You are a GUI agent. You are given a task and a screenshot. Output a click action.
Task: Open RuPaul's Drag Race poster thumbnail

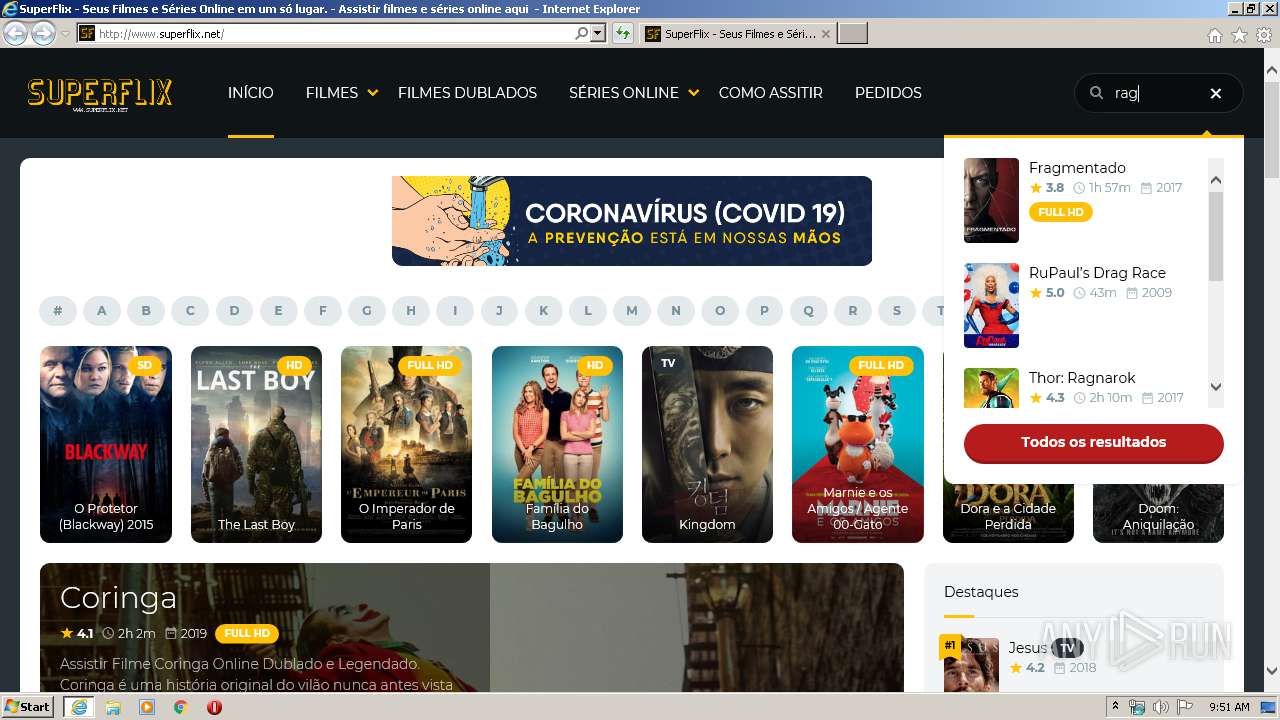(991, 305)
